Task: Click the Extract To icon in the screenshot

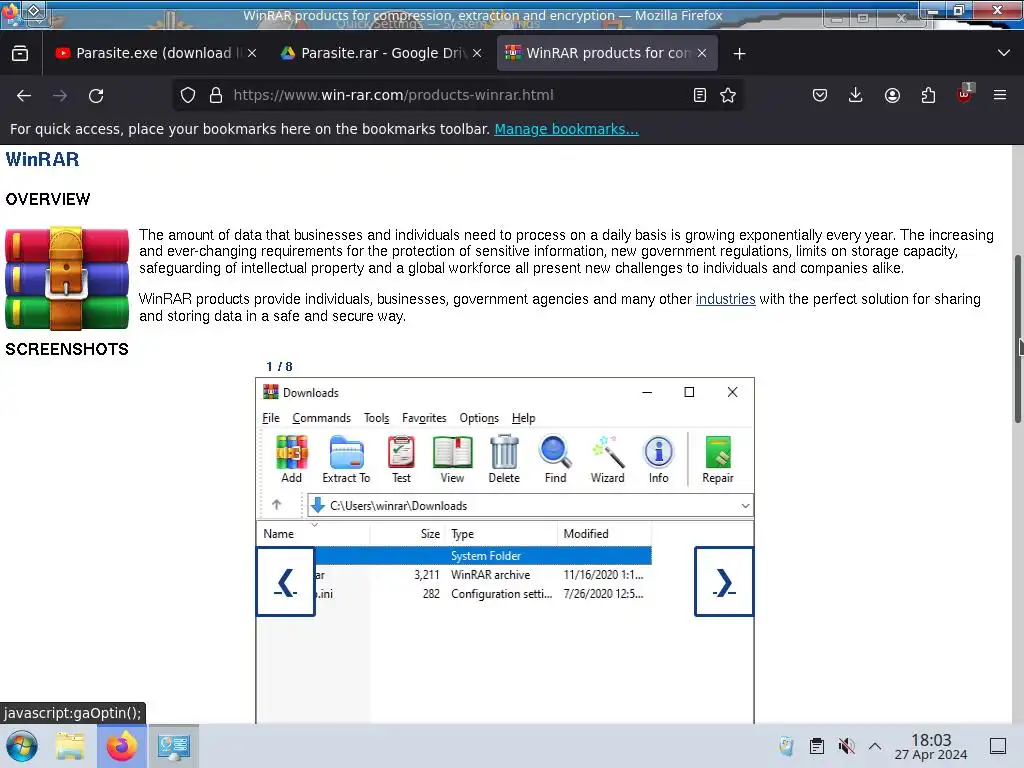Action: tap(346, 459)
